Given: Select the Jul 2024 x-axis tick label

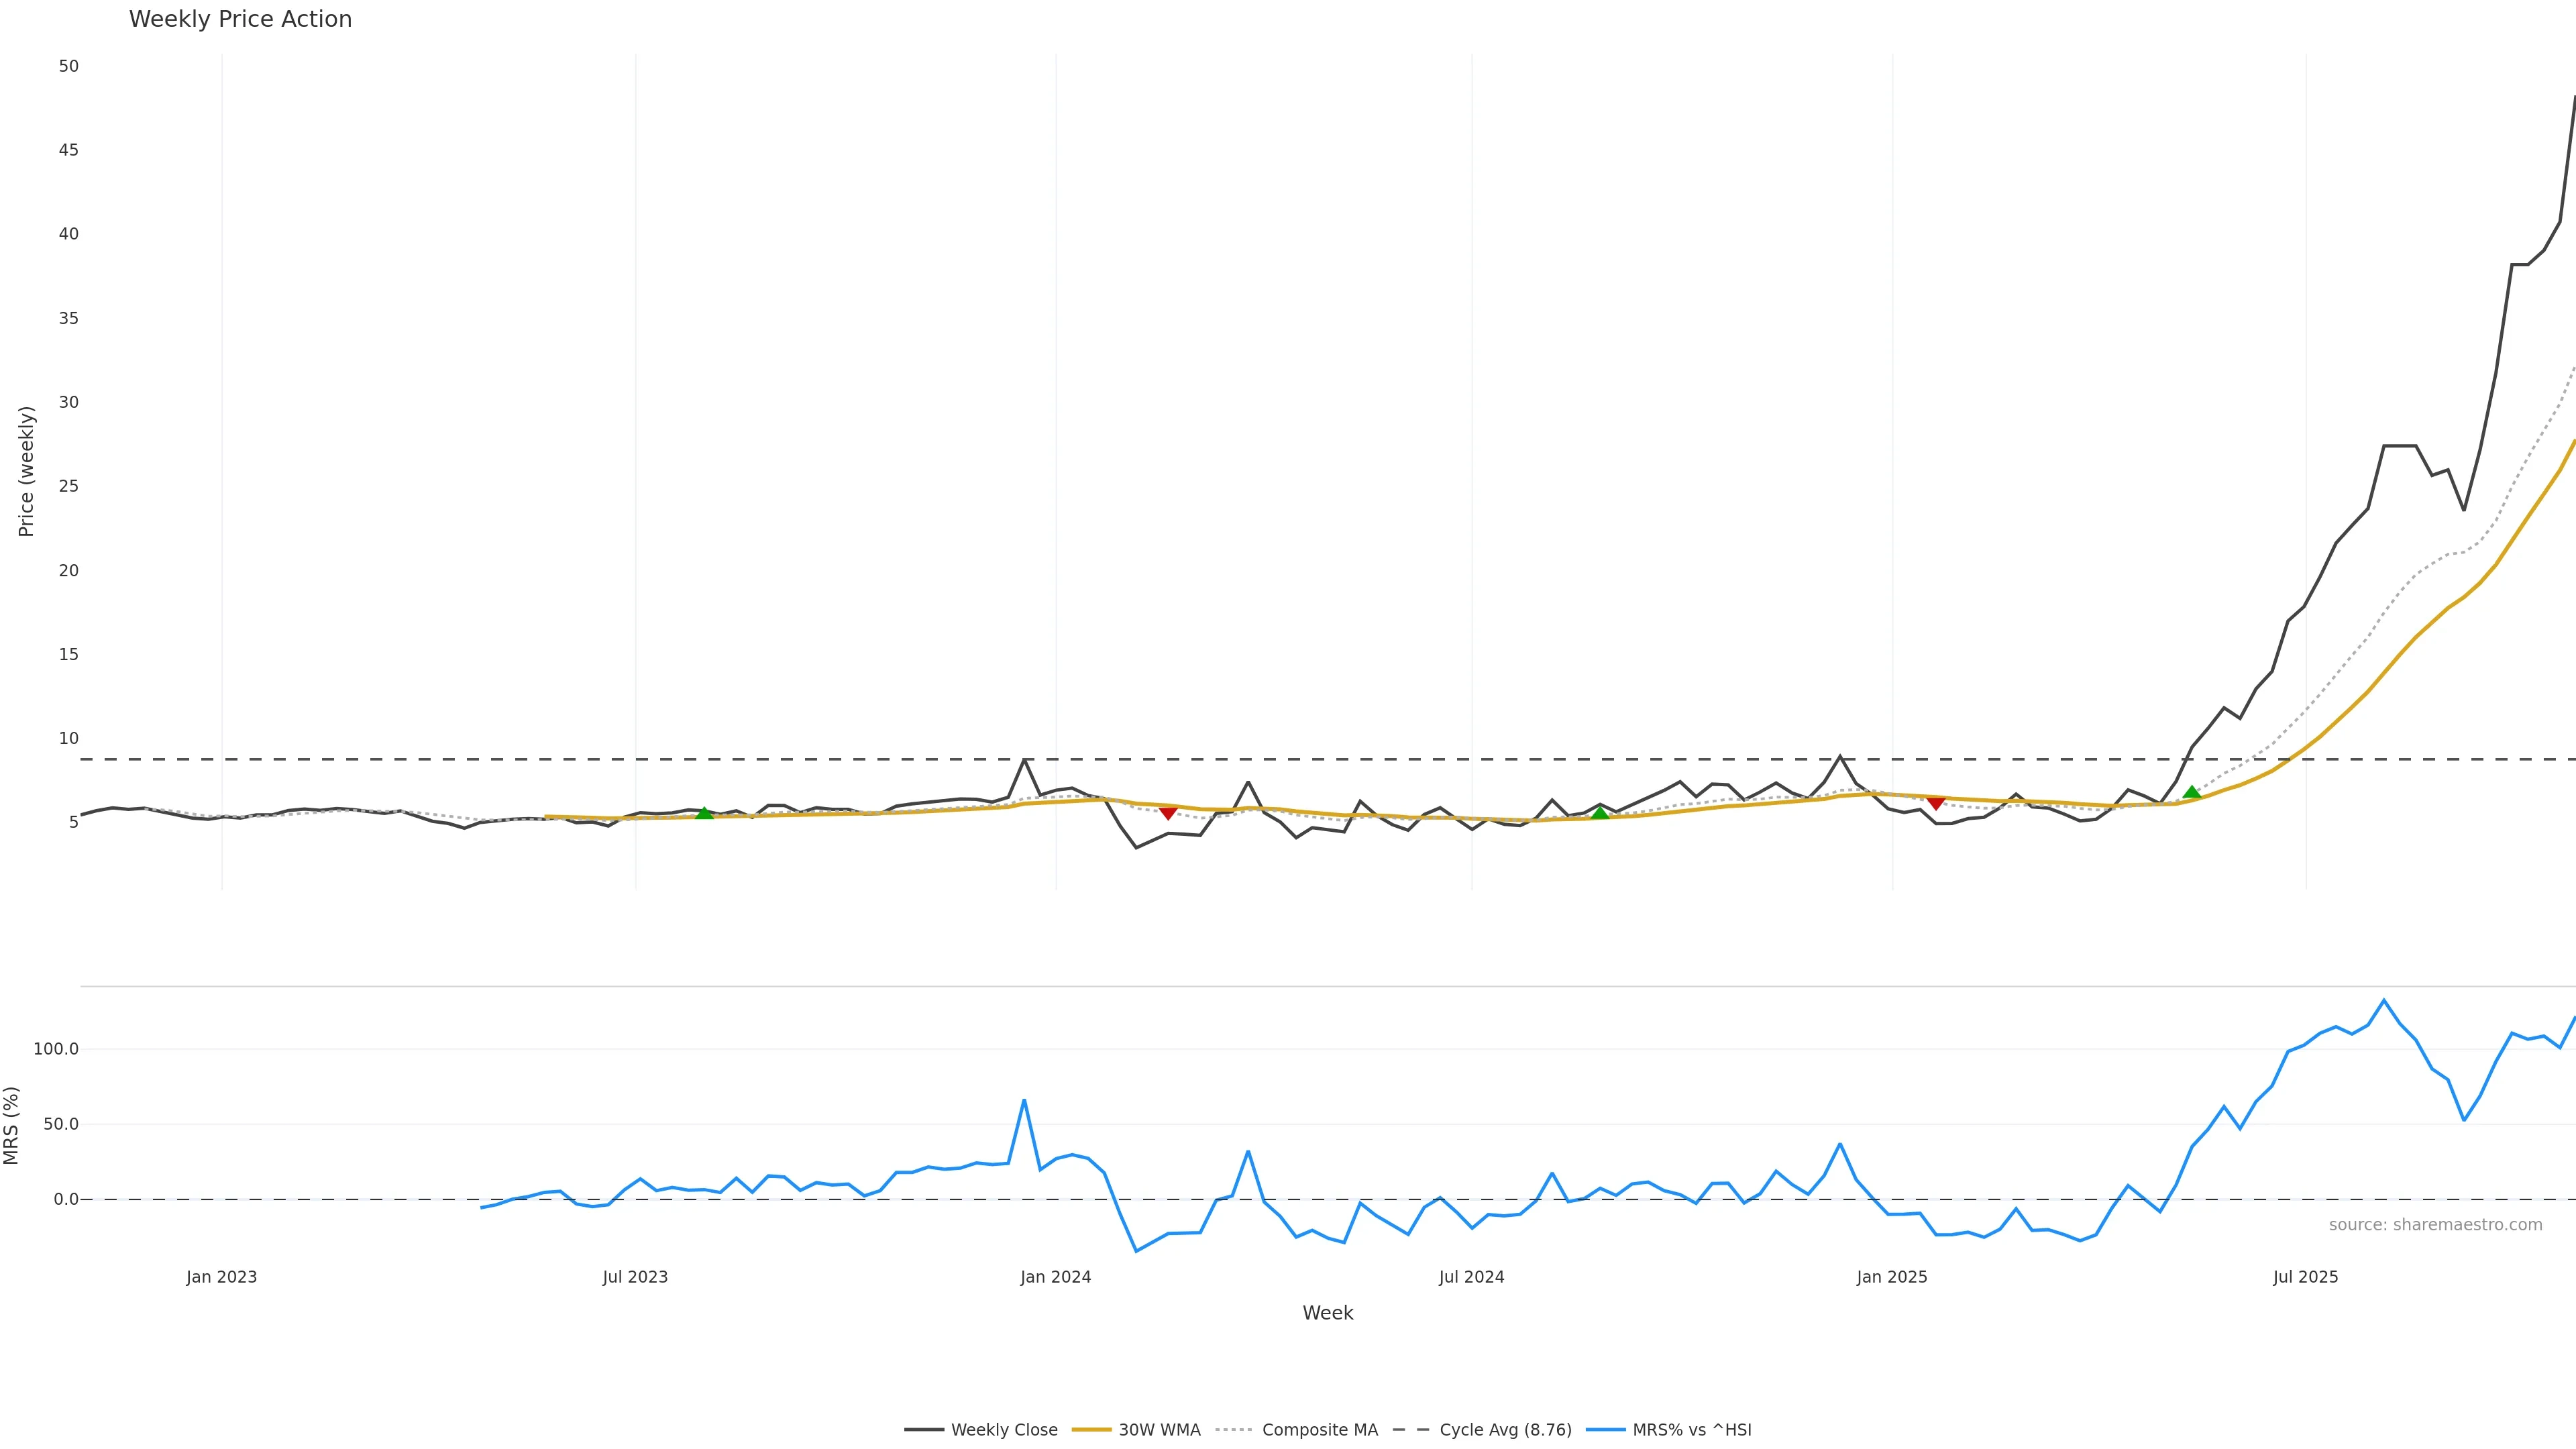Looking at the screenshot, I should 1471,1277.
